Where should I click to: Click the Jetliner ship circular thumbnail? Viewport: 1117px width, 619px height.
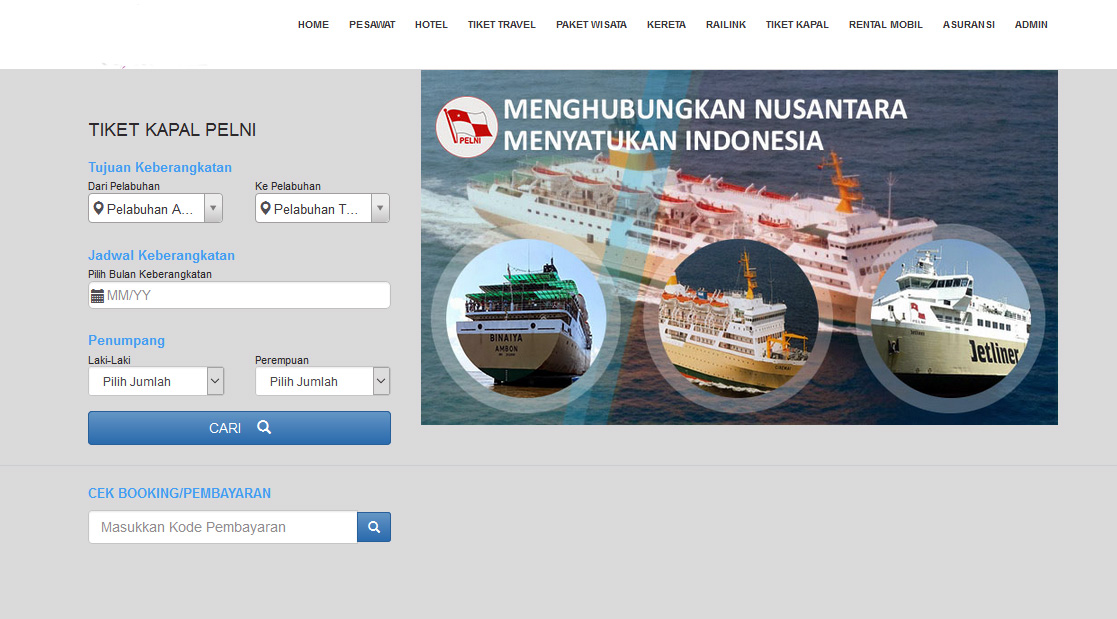[950, 318]
